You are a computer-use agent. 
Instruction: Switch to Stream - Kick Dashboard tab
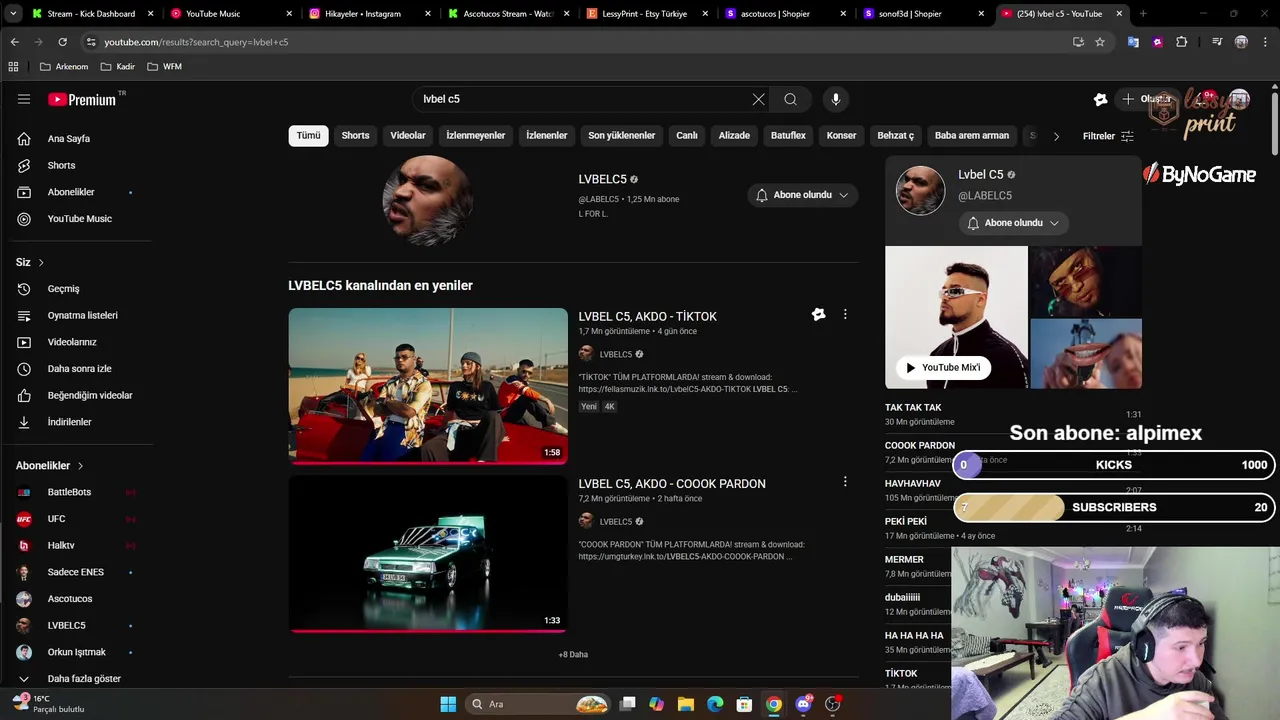pyautogui.click(x=91, y=14)
